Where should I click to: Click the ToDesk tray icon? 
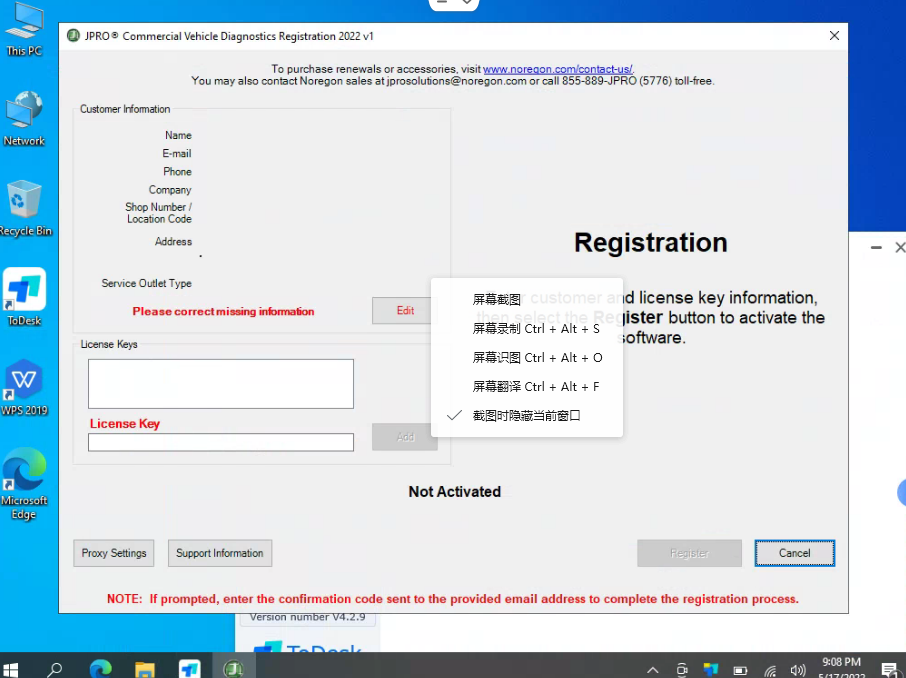[711, 670]
